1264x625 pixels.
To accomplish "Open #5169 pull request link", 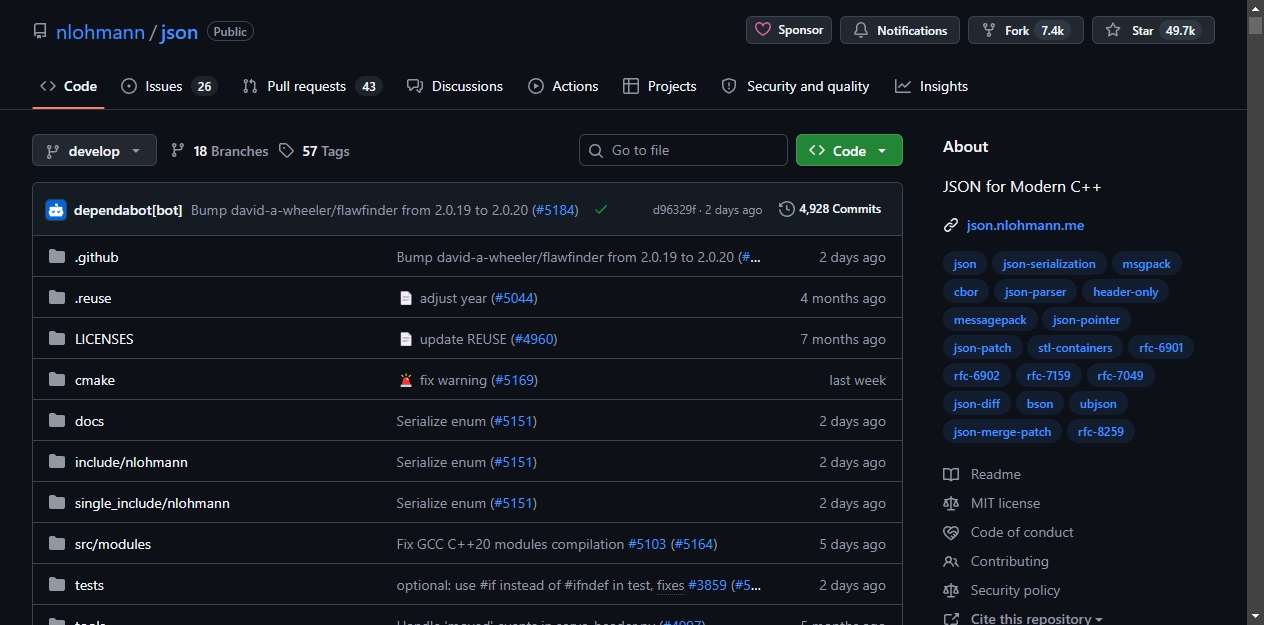I will click(x=514, y=380).
